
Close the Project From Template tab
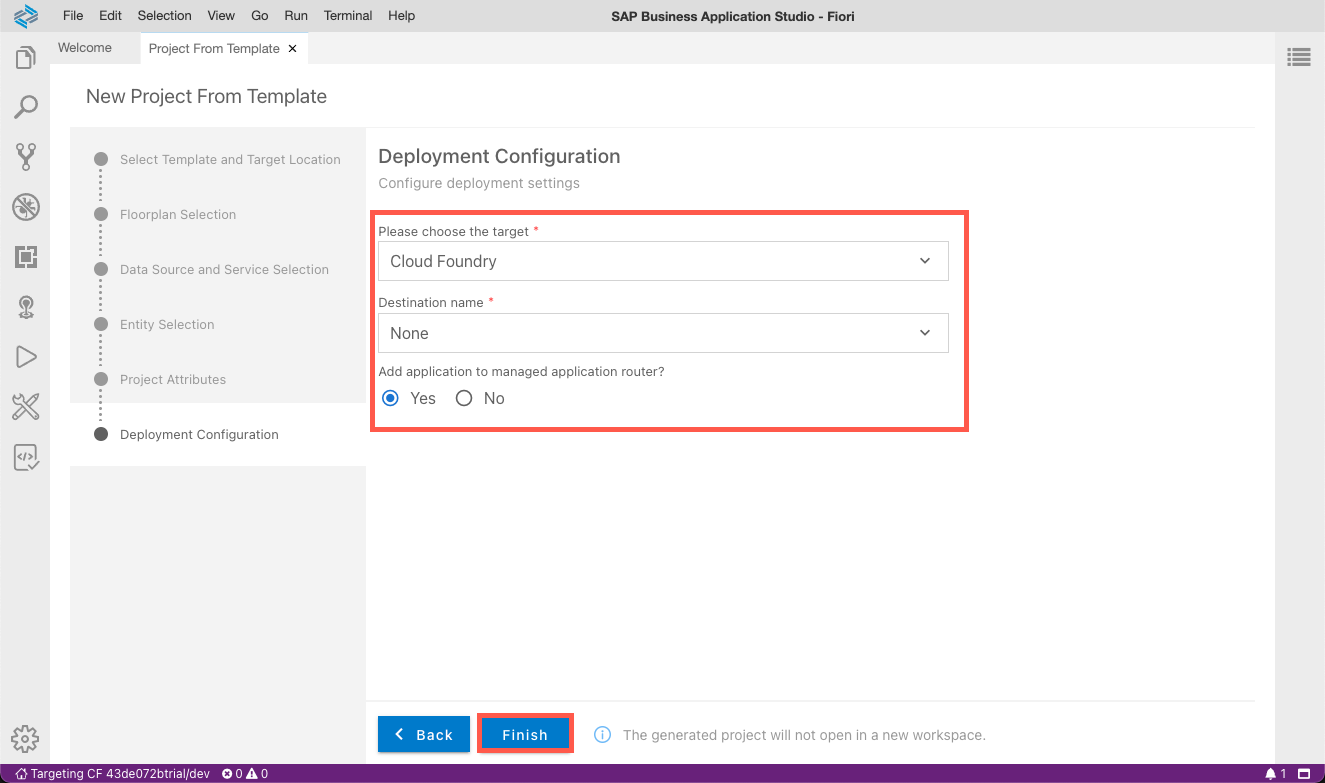[x=292, y=48]
